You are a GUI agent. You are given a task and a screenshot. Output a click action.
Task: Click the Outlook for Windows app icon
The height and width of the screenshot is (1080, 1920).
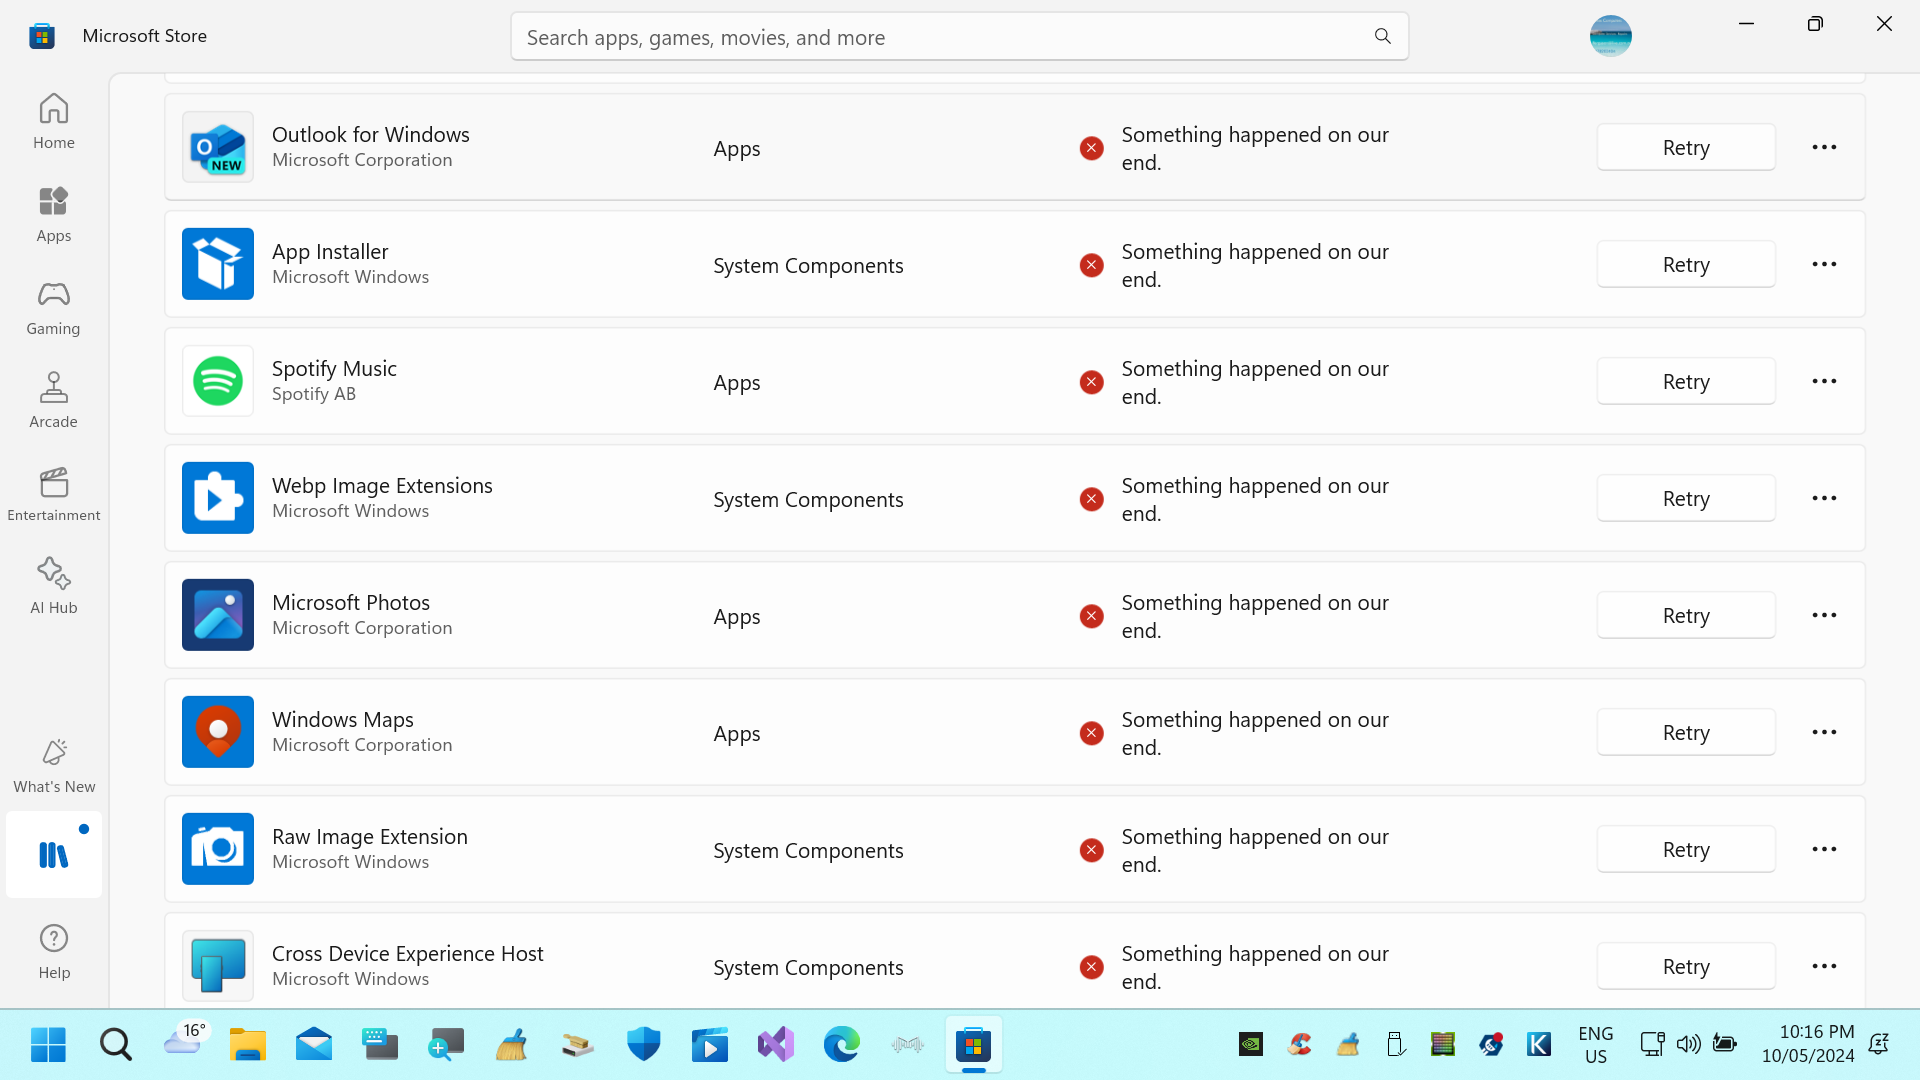pyautogui.click(x=218, y=147)
